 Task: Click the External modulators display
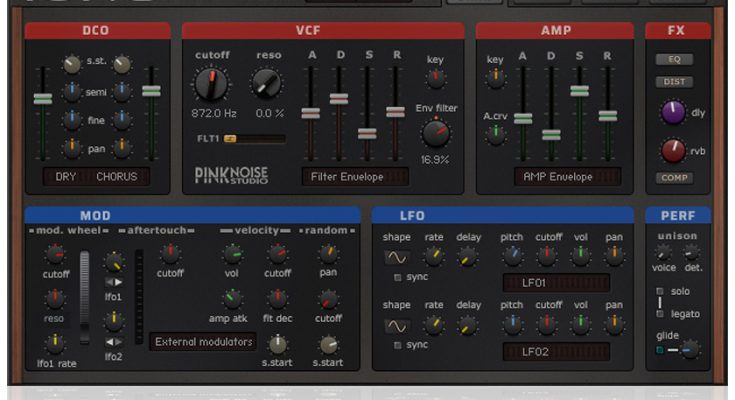[x=202, y=342]
